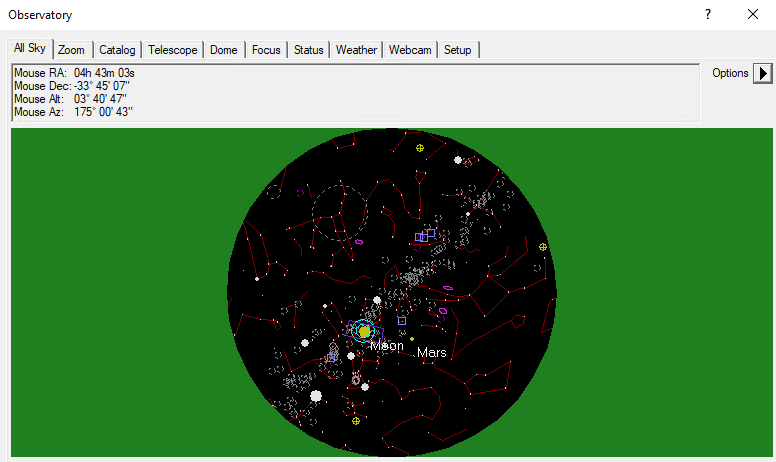This screenshot has width=776, height=462.
Task: Click the yellow crosshair marker at top of sky
Action: 420,148
